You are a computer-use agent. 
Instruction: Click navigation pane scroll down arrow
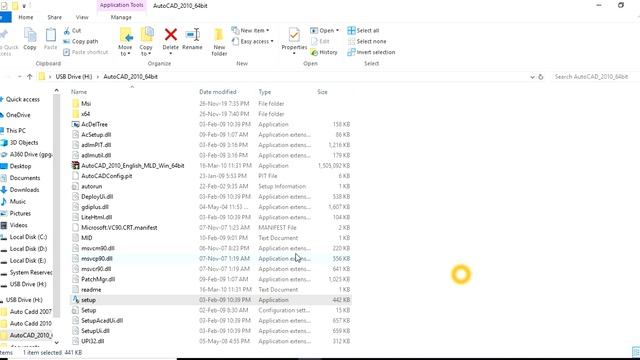pyautogui.click(x=56, y=342)
